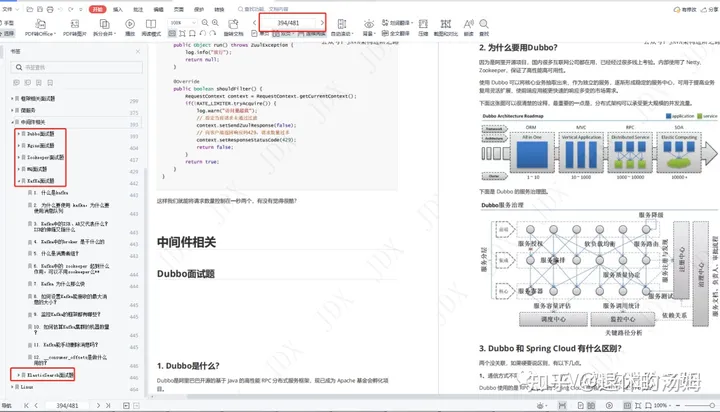Click the open-file folder icon in the title bar
Viewport: 720px width, 412px height.
(x=30, y=9)
